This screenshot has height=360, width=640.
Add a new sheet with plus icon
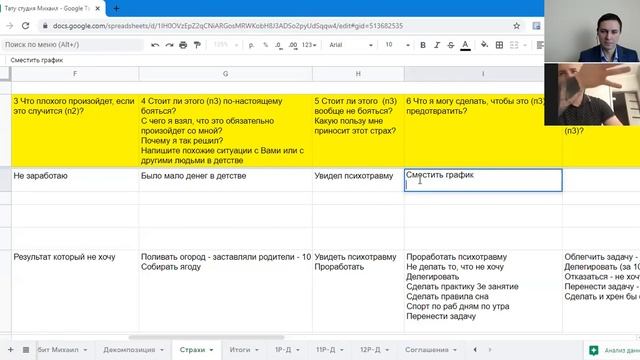tap(11, 350)
